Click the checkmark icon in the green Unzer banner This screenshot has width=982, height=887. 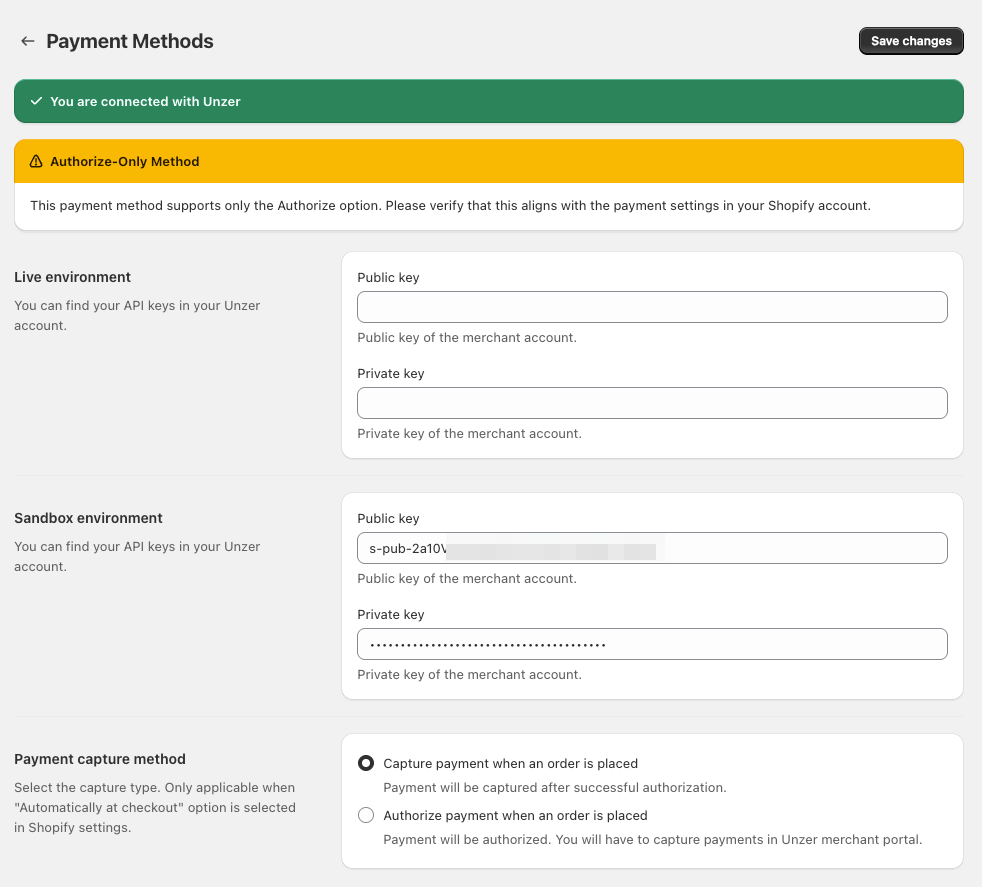coord(36,101)
